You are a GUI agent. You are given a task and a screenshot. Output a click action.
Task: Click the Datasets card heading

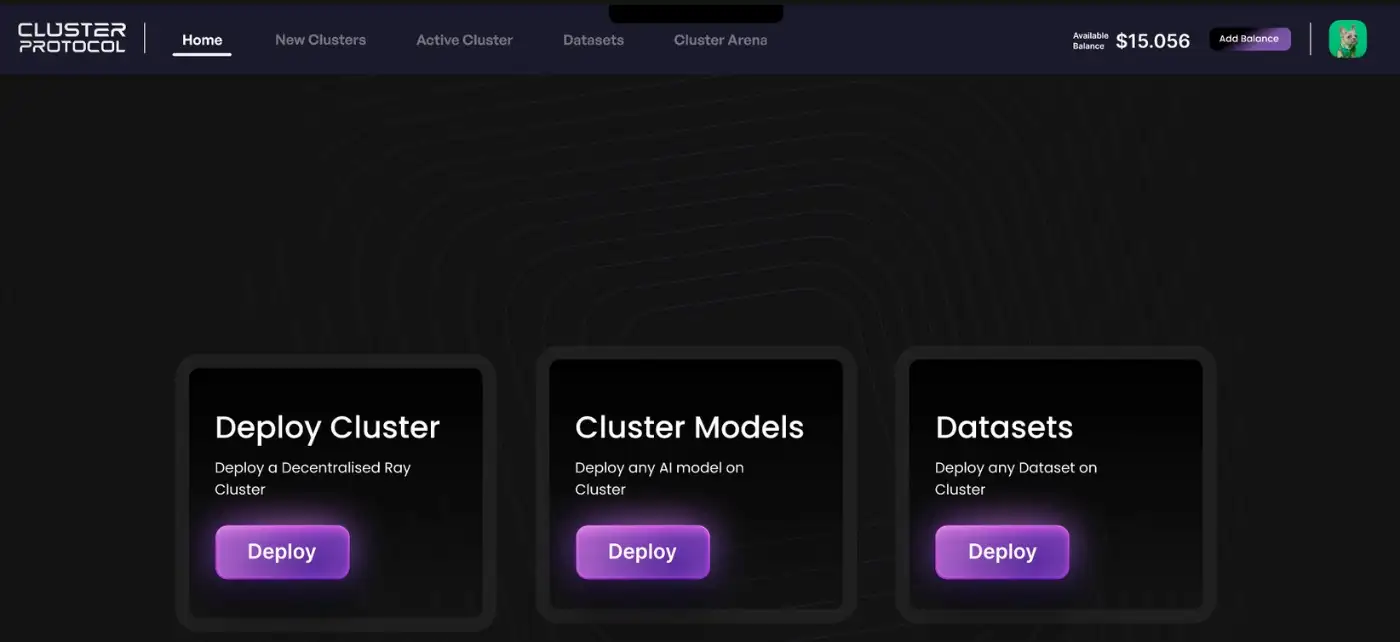[1004, 427]
